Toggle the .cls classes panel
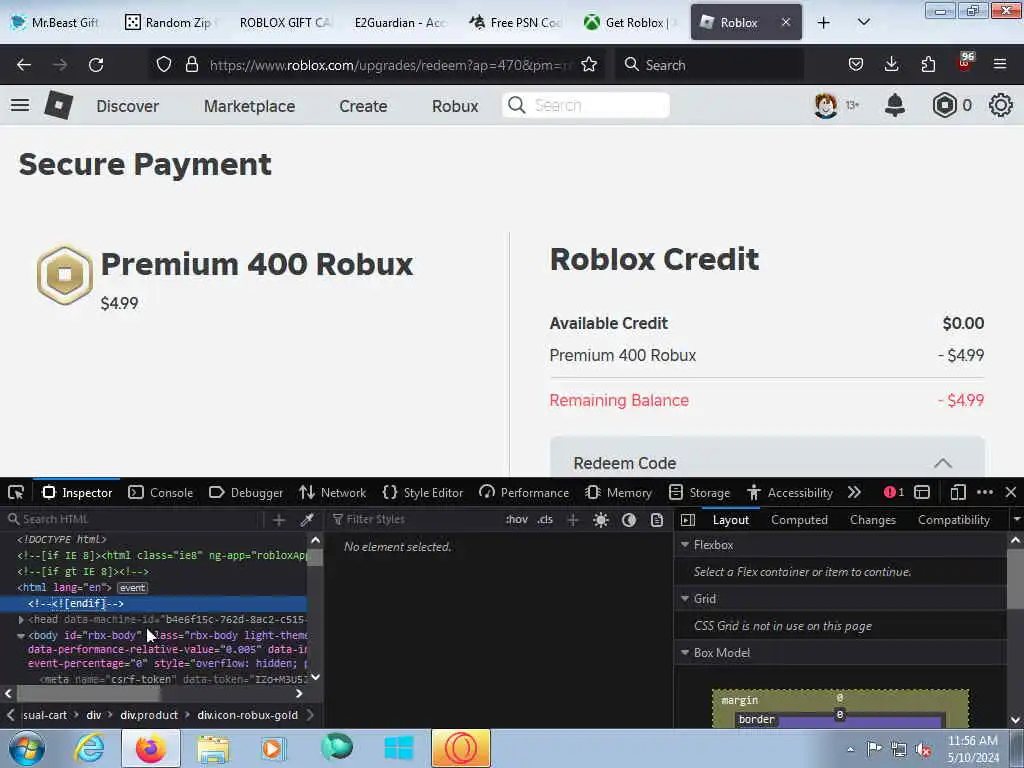This screenshot has height=768, width=1024. (545, 520)
